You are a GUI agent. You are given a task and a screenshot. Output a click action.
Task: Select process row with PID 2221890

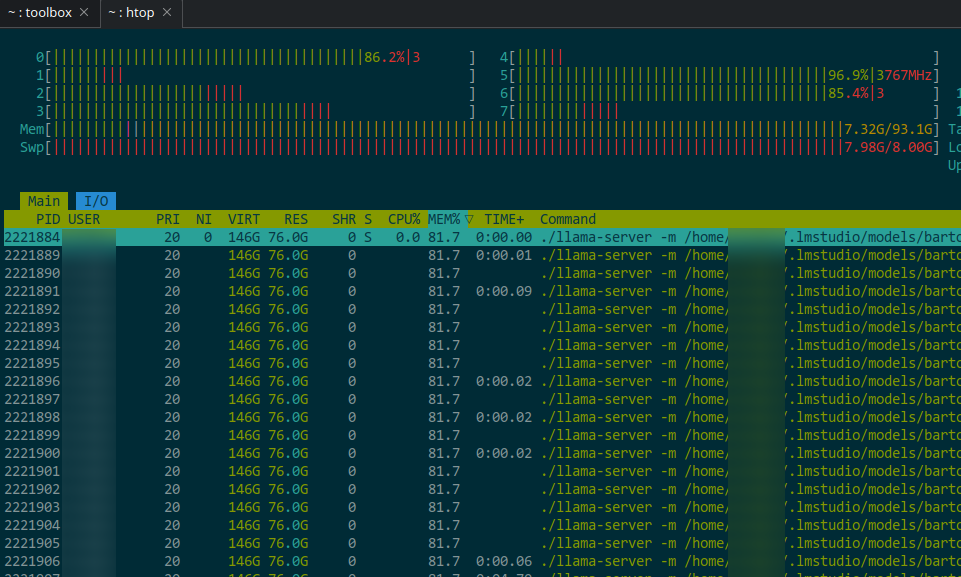[482, 273]
